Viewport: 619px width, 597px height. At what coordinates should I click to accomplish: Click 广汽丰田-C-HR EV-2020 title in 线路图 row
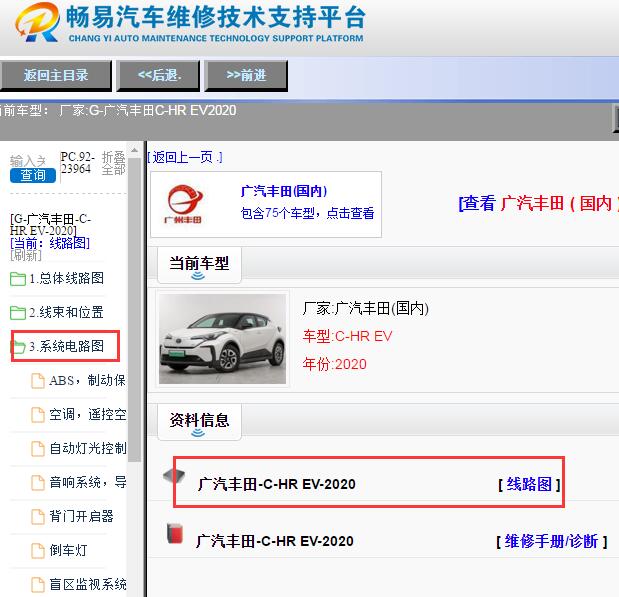pyautogui.click(x=277, y=484)
